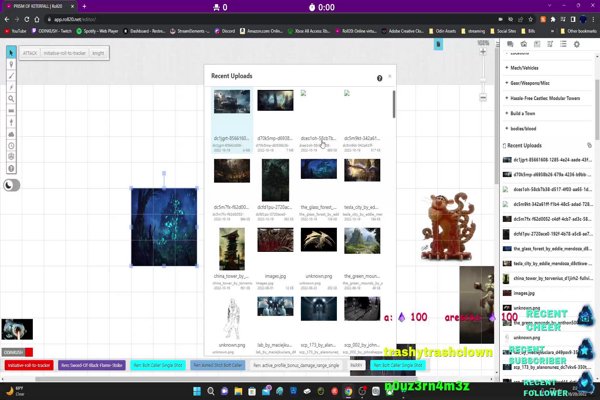Select the d70k5mp thumbnail in Recent Uploads dialog
The height and width of the screenshot is (400, 600).
pyautogui.click(x=276, y=100)
